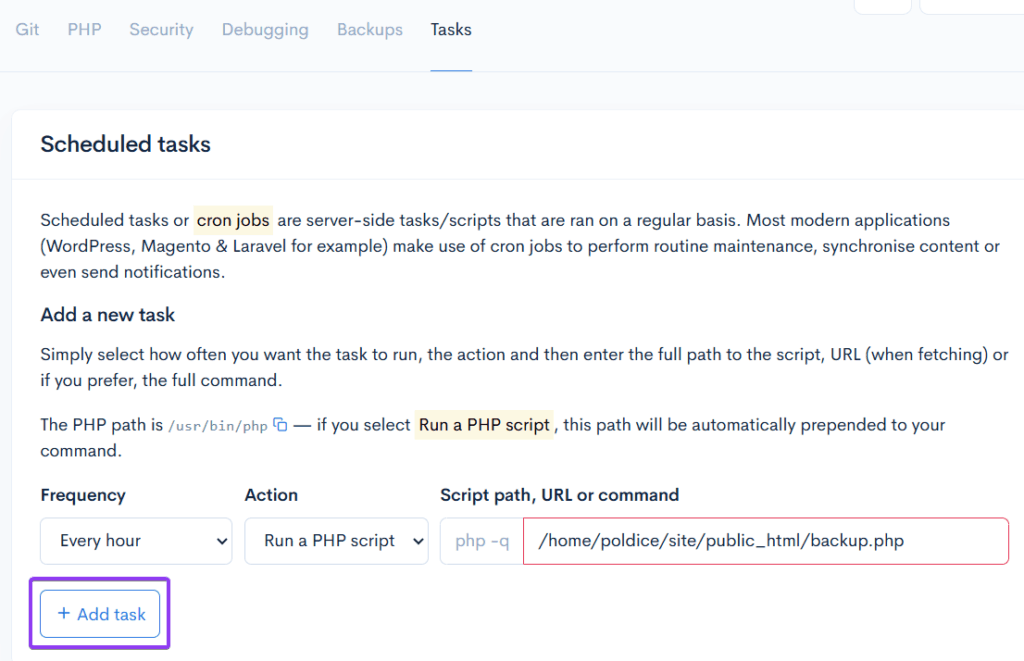Click the highlighted cron jobs term
The width and height of the screenshot is (1024, 661).
click(x=233, y=219)
